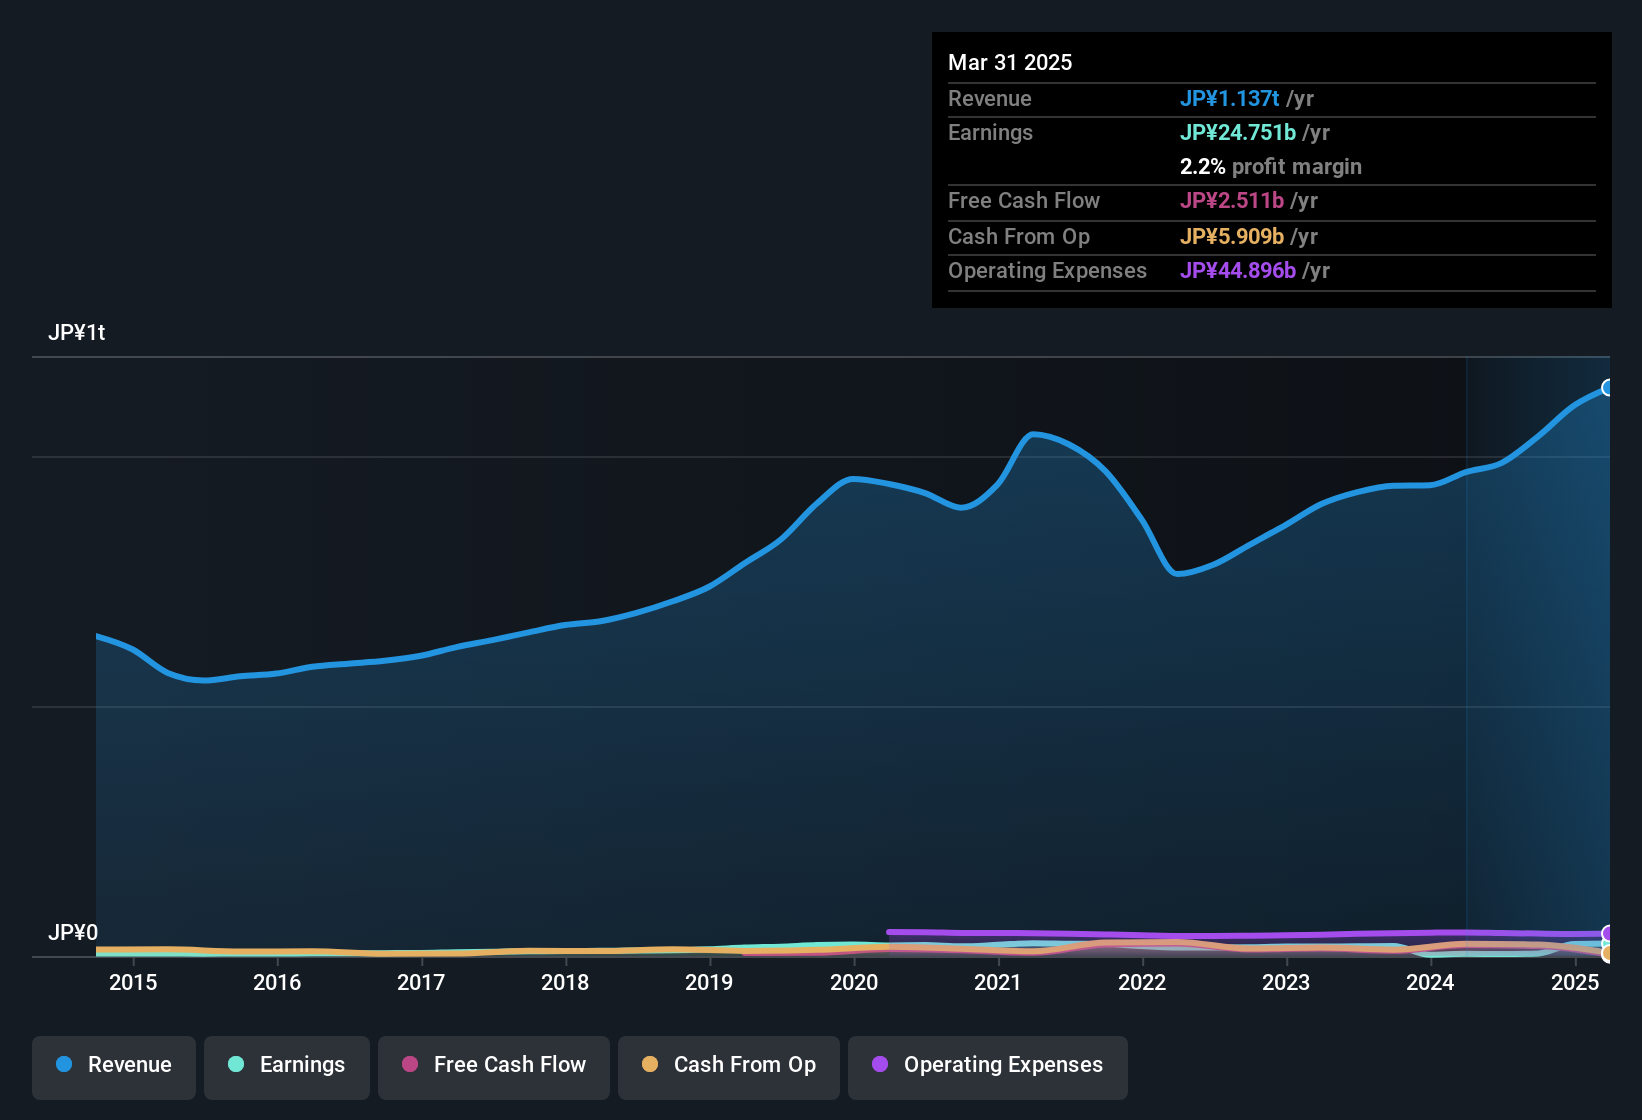Click the Revenue endpoint marker on the chart
1642x1120 pixels.
click(1608, 388)
